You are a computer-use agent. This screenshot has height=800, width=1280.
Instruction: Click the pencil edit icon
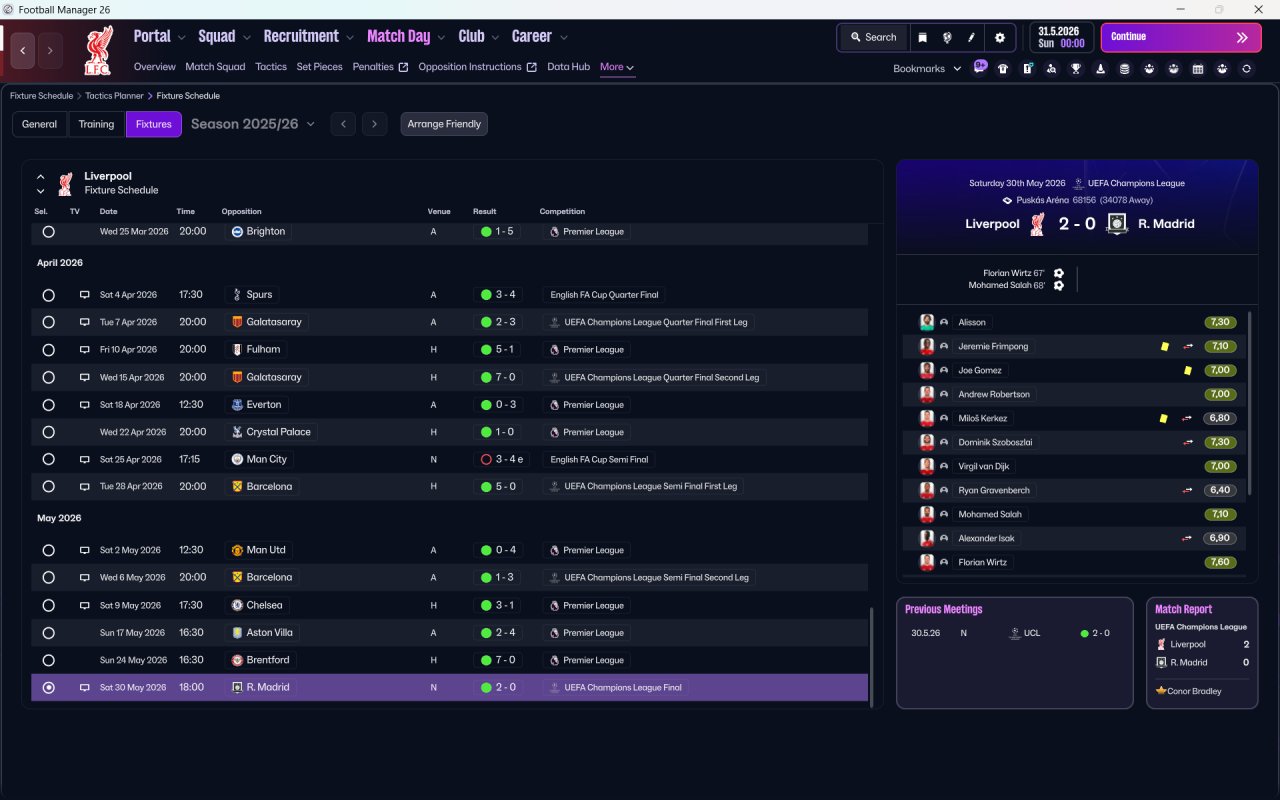pyautogui.click(x=971, y=37)
